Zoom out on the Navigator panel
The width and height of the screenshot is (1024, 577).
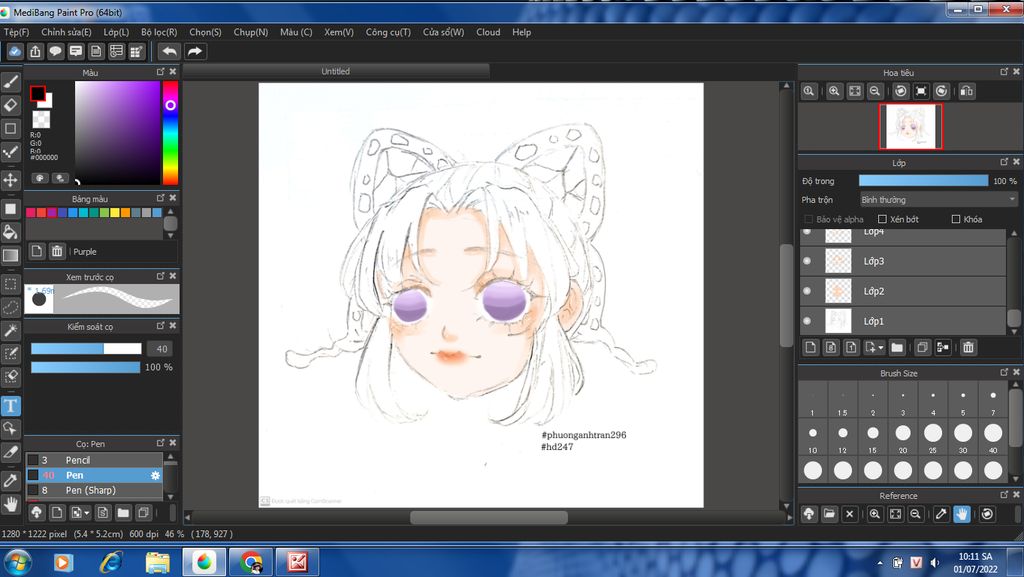click(875, 91)
